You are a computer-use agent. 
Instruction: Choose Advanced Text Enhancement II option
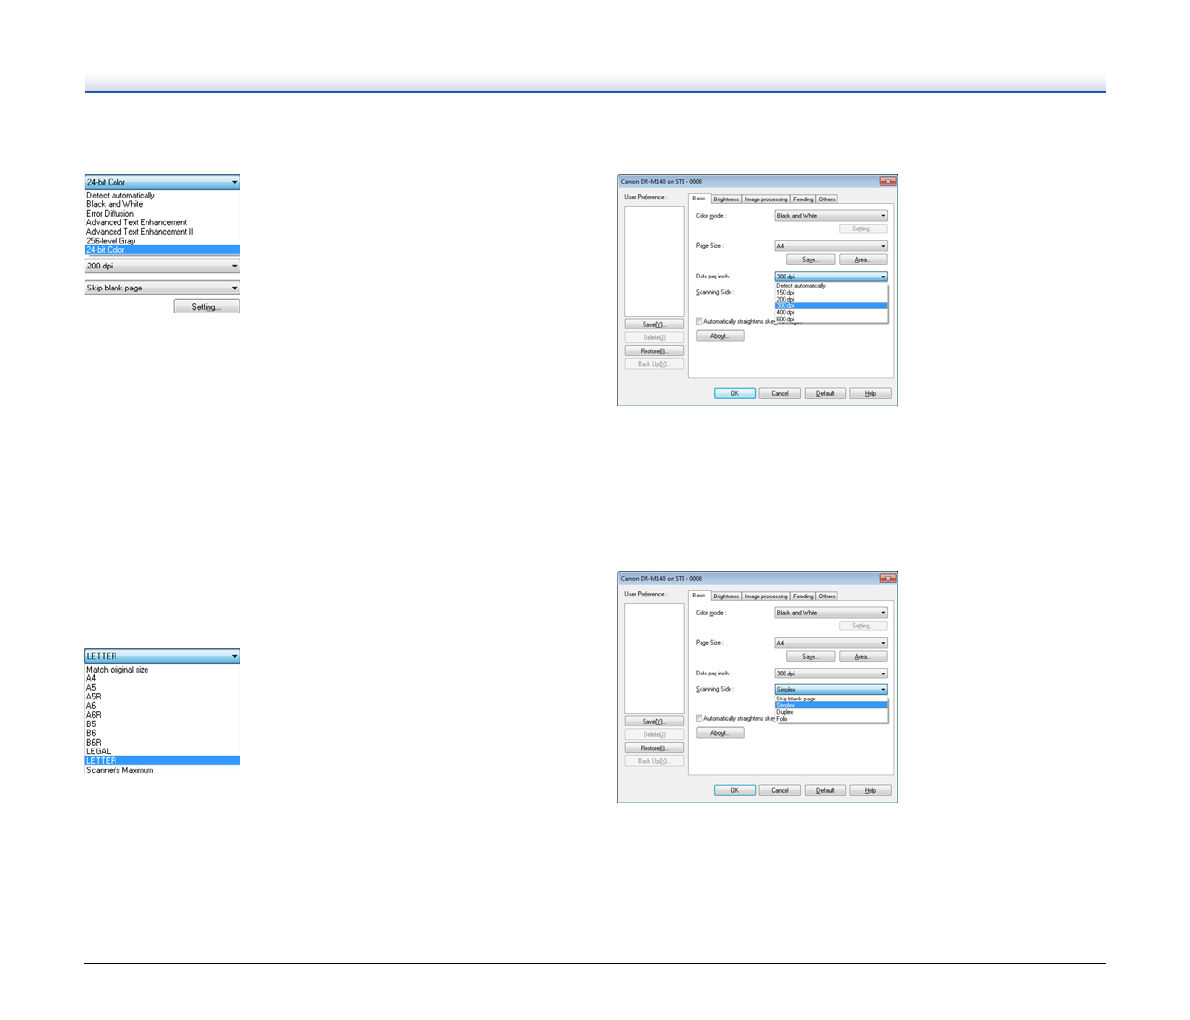point(139,232)
